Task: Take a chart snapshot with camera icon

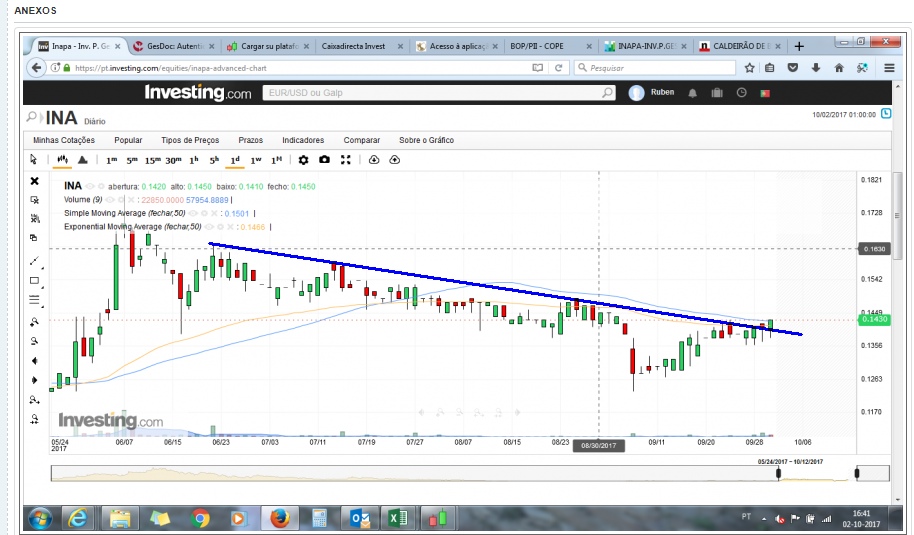Action: point(324,159)
